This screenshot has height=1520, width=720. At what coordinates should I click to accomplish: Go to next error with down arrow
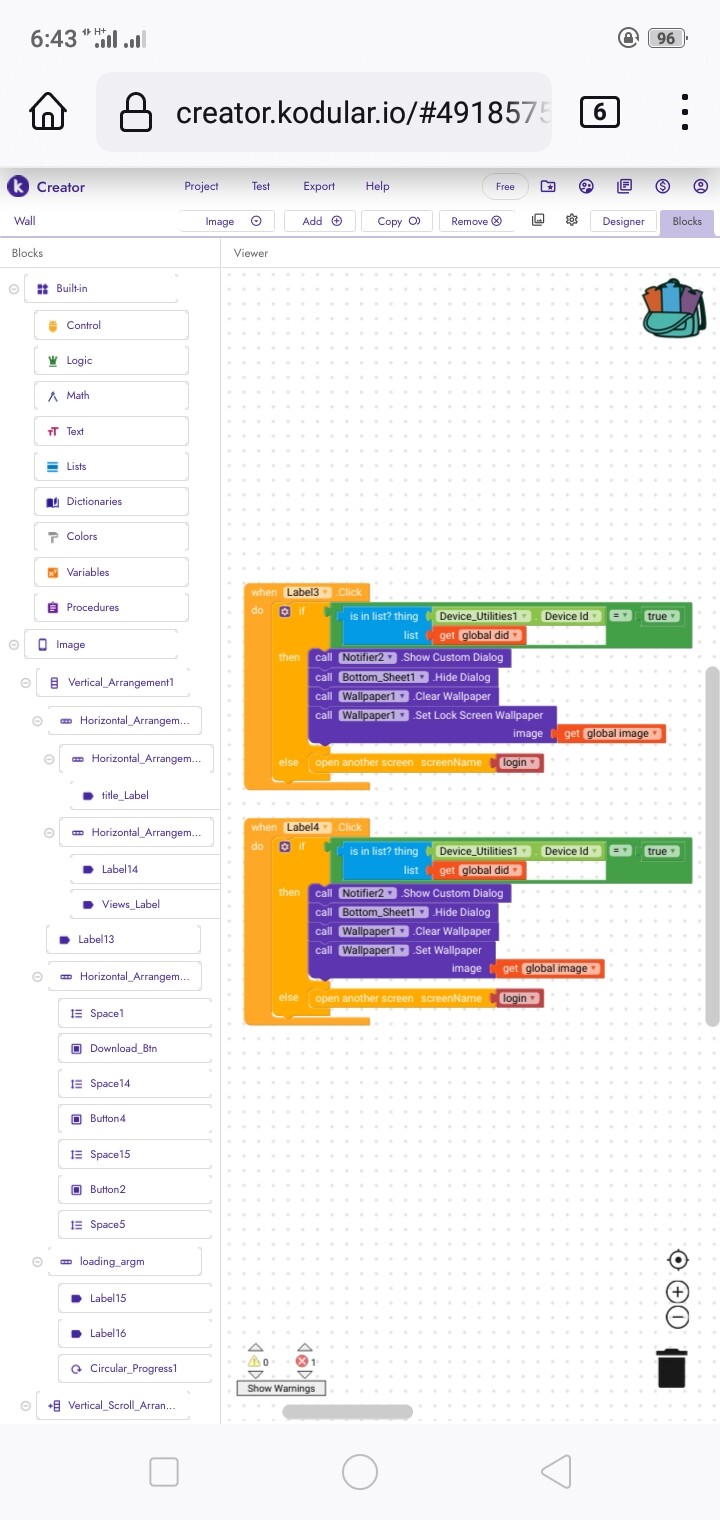[304, 1375]
